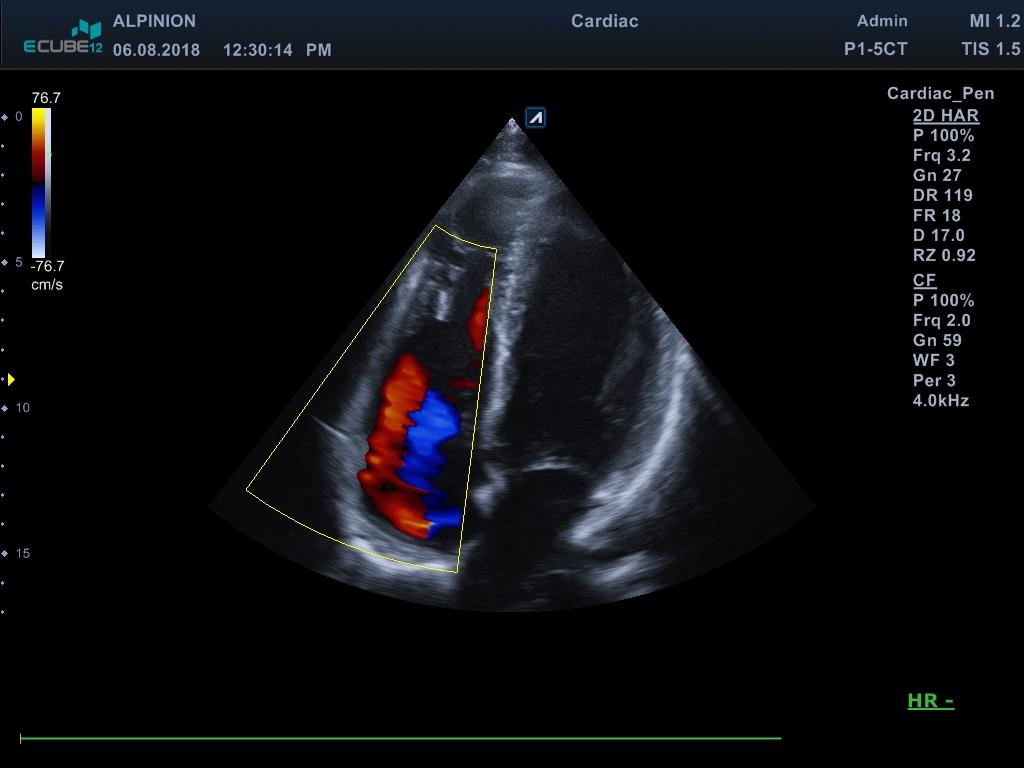The width and height of the screenshot is (1024, 768).
Task: Click the probe orientation marker icon
Action: tap(536, 118)
